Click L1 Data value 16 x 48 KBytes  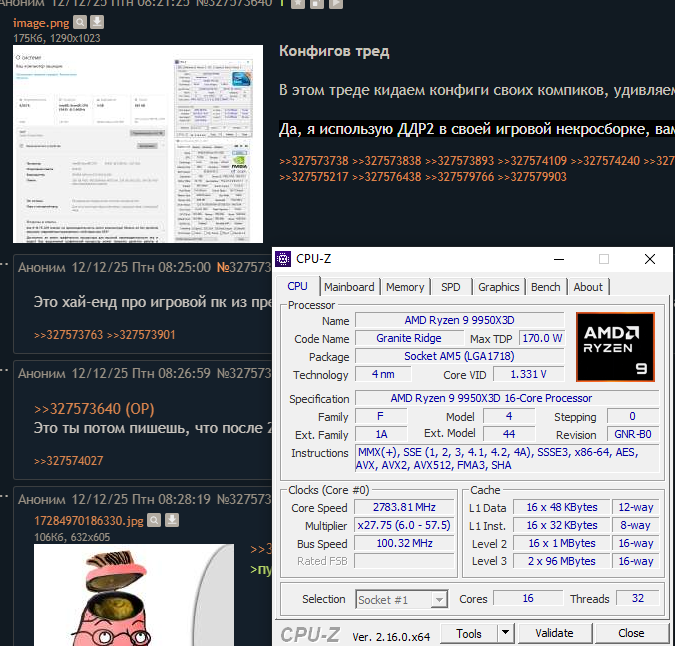(x=562, y=507)
